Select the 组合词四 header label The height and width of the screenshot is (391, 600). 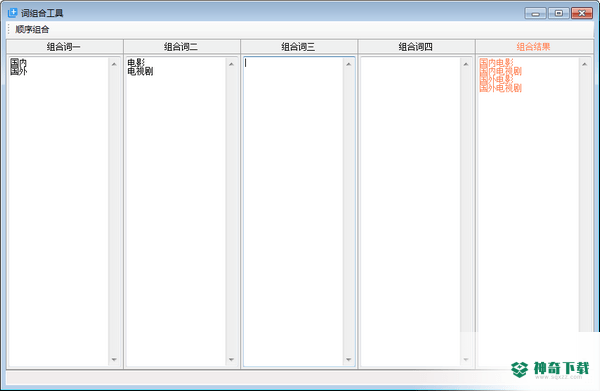pos(416,47)
